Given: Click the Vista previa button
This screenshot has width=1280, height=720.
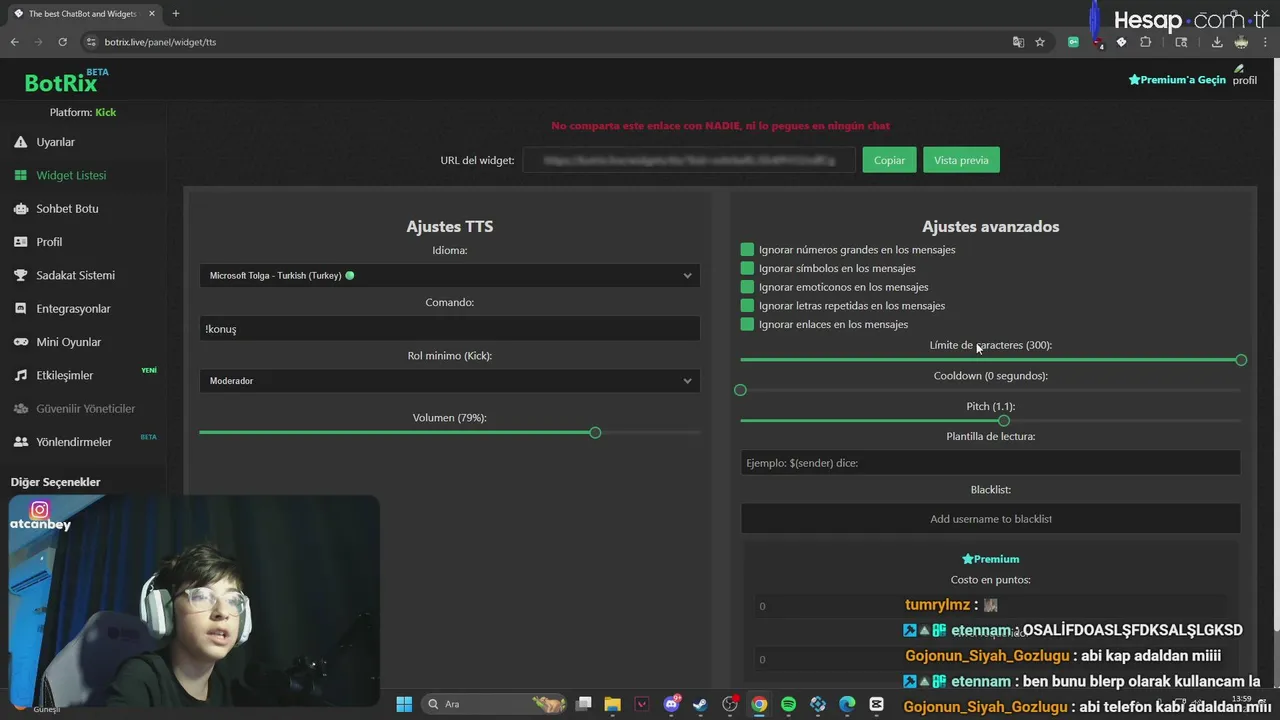Looking at the screenshot, I should point(961,160).
